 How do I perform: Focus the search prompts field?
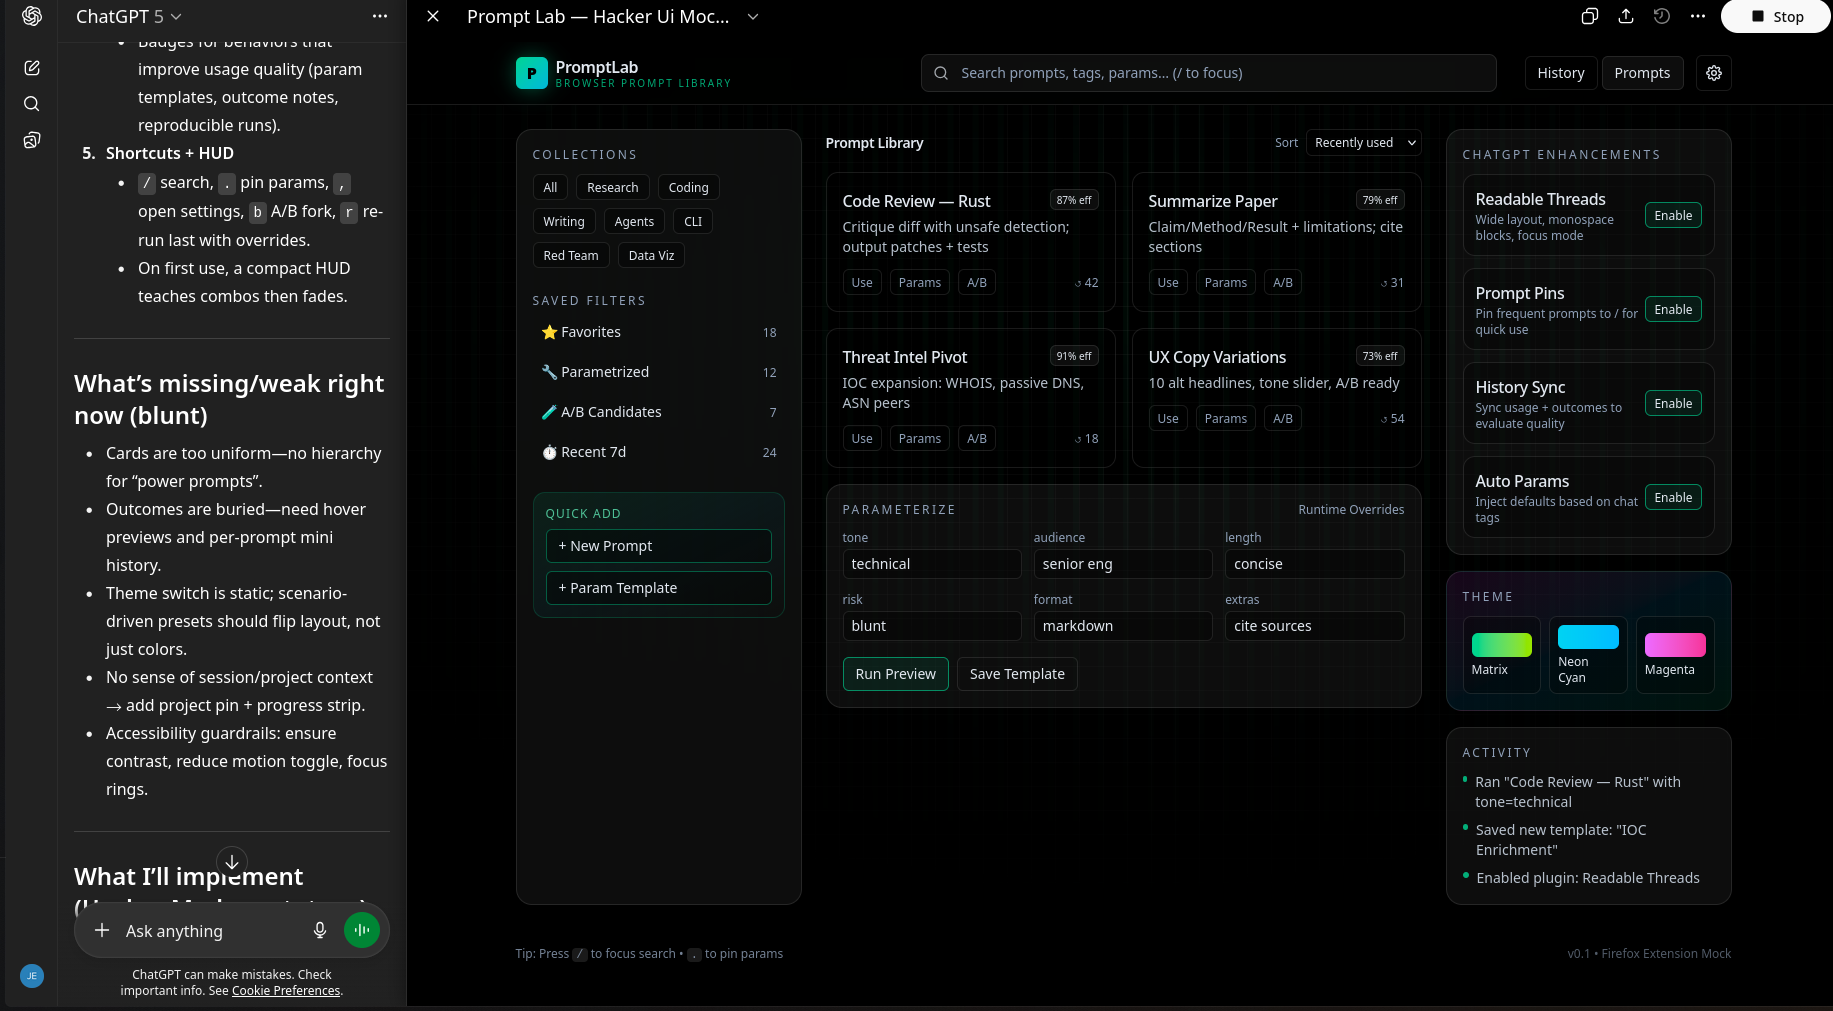point(1208,73)
